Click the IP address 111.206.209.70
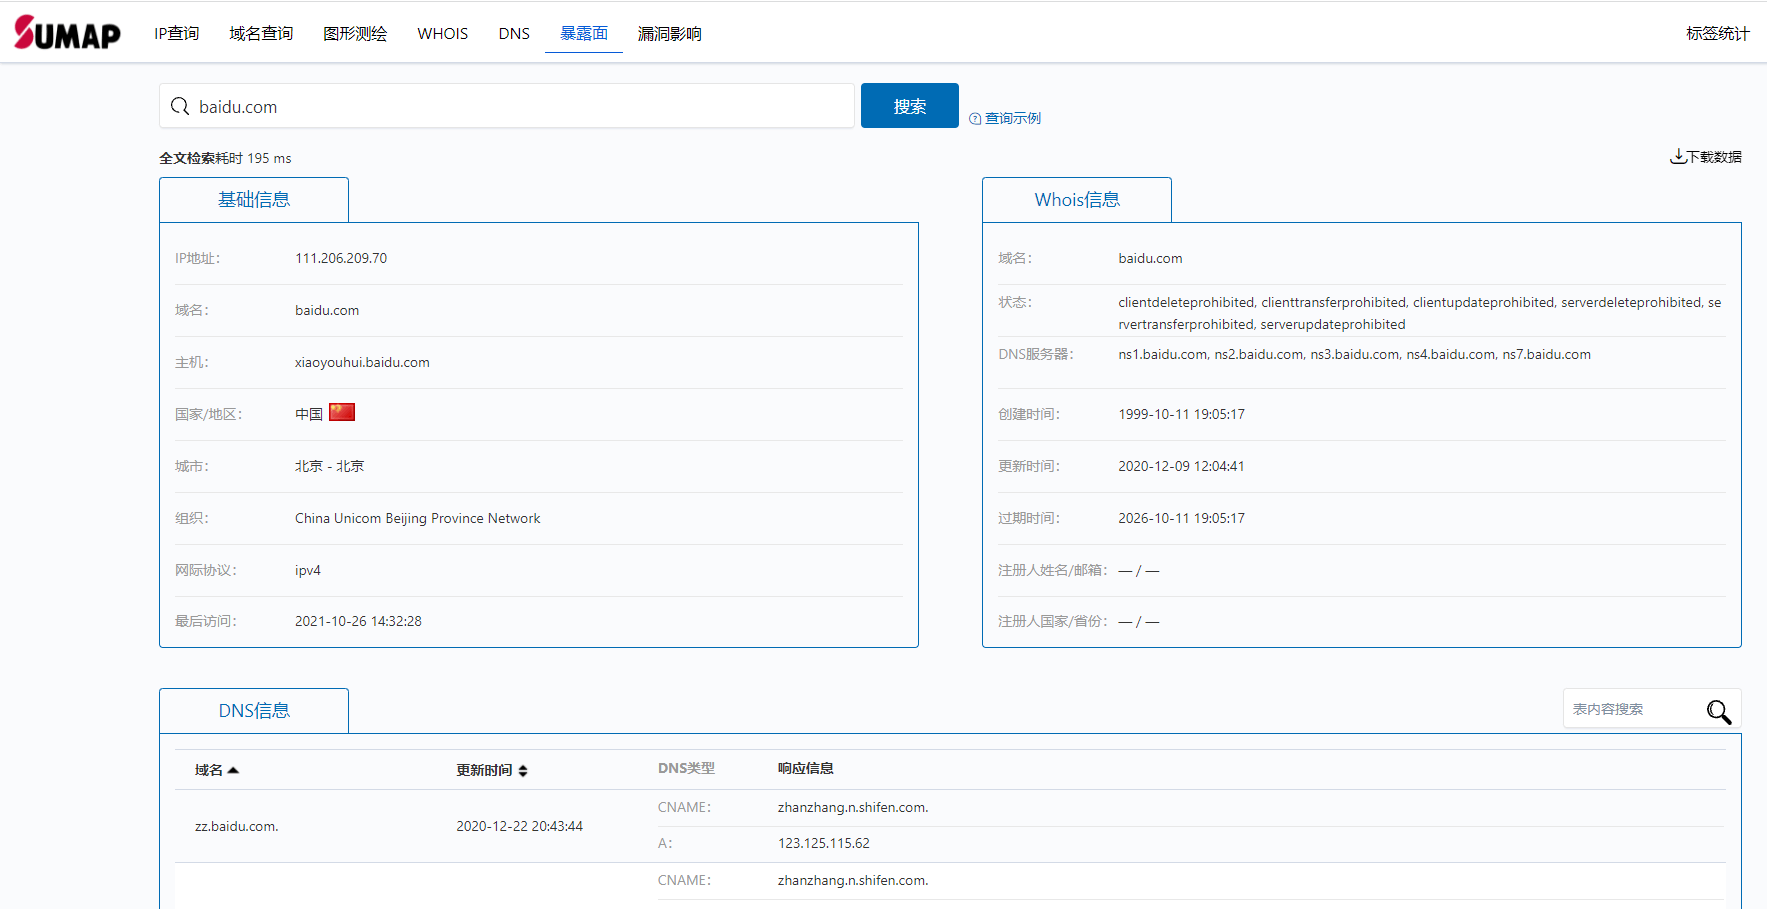The height and width of the screenshot is (913, 1767). tap(341, 258)
